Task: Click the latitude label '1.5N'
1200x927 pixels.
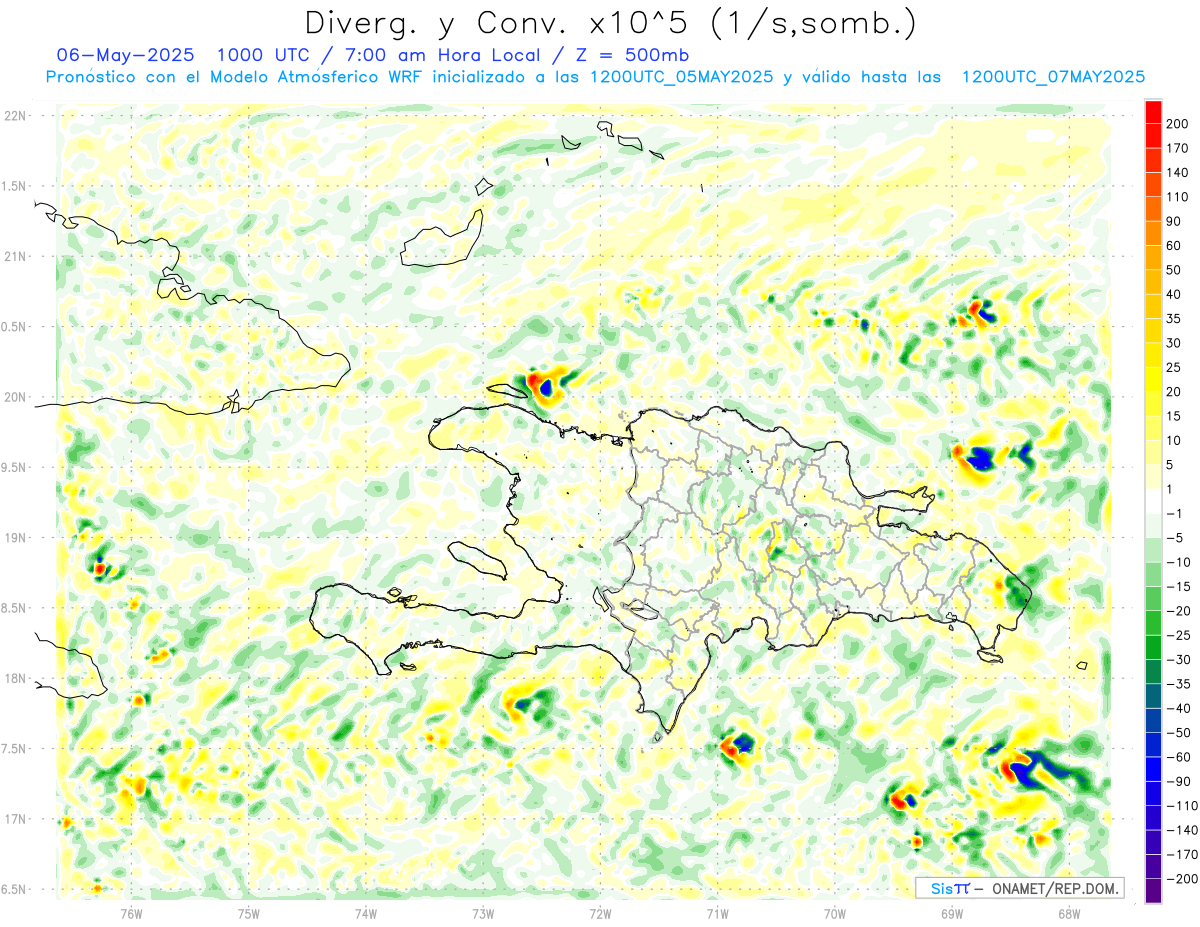Action: click(15, 186)
